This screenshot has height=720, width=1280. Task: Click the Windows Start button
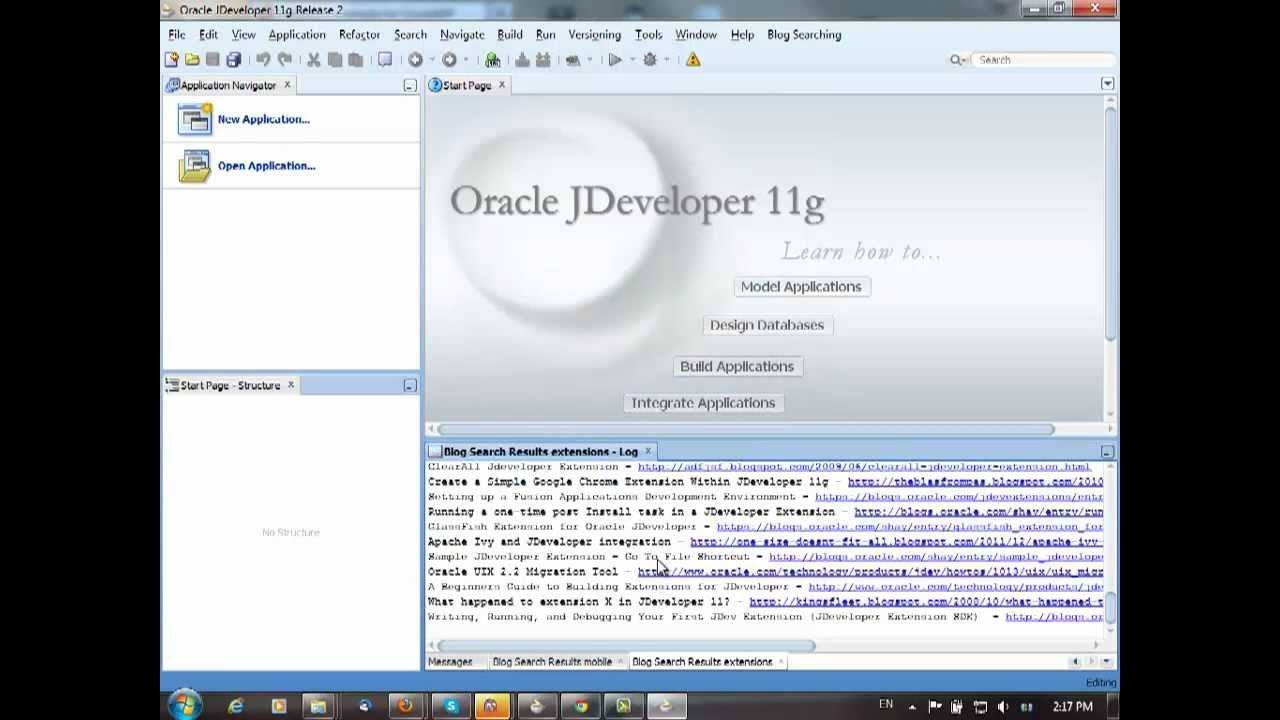coord(186,705)
